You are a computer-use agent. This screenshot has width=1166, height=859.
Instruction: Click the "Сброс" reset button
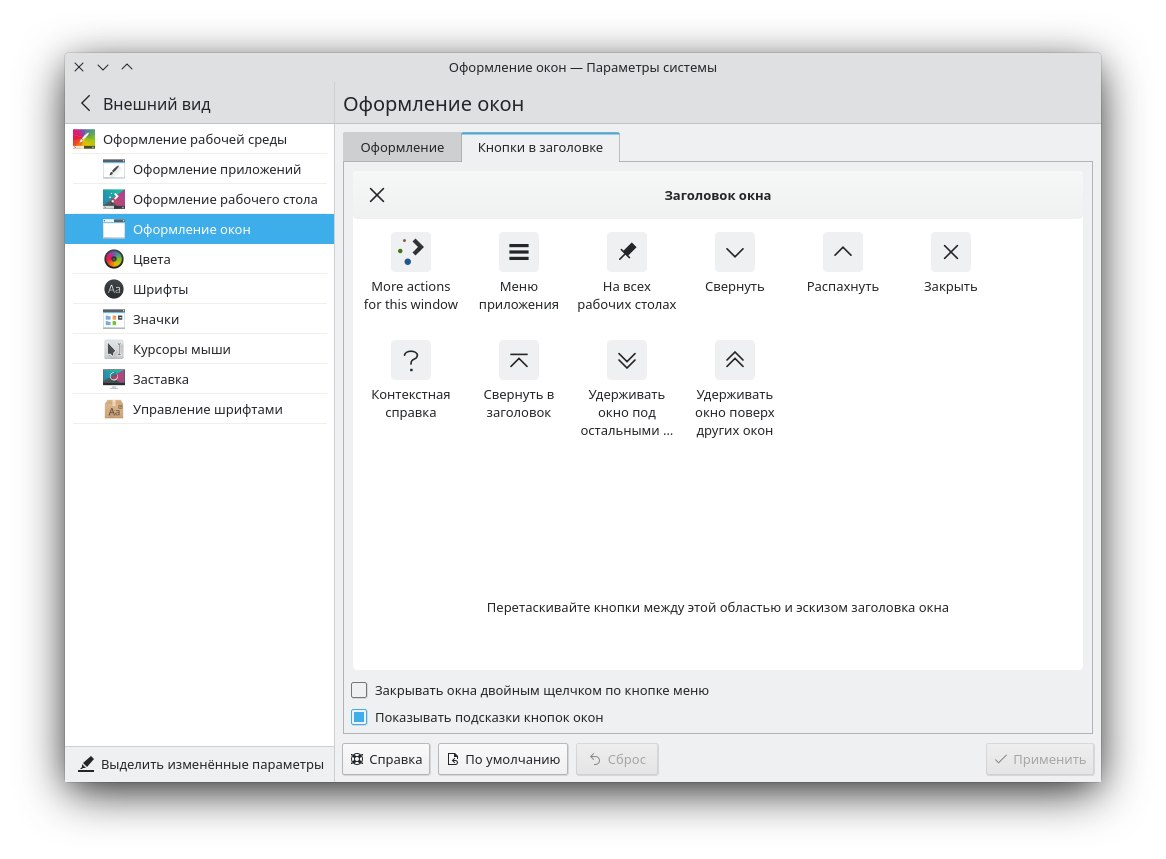617,759
